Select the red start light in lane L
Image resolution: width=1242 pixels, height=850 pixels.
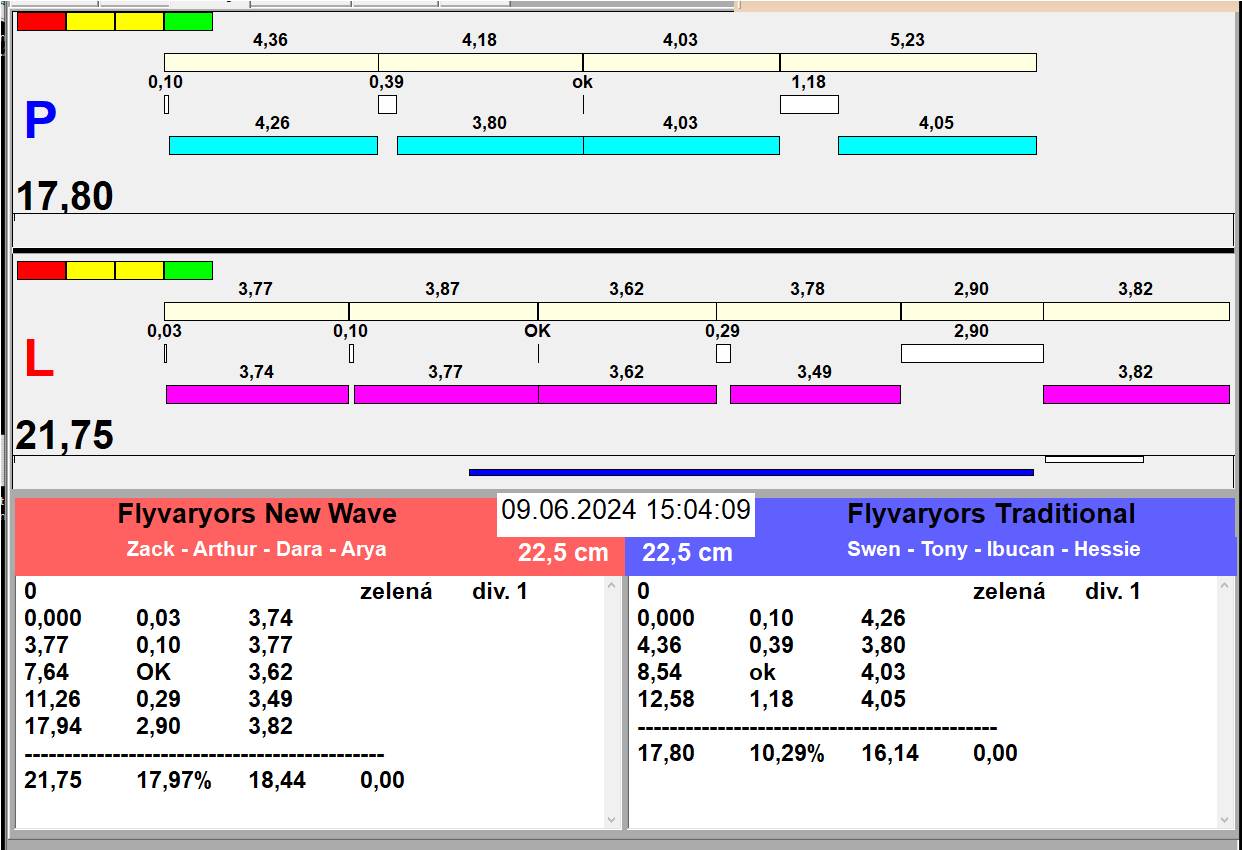tap(41, 271)
